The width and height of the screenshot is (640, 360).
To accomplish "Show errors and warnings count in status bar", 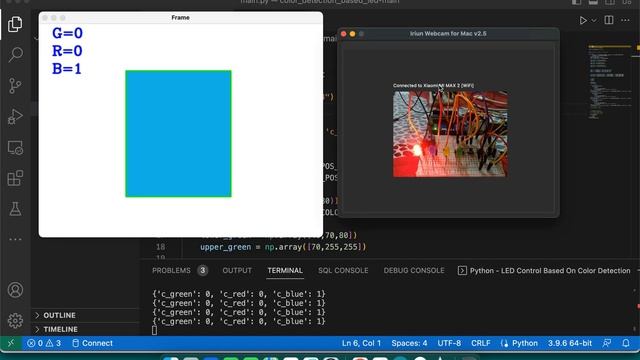I will (x=44, y=343).
